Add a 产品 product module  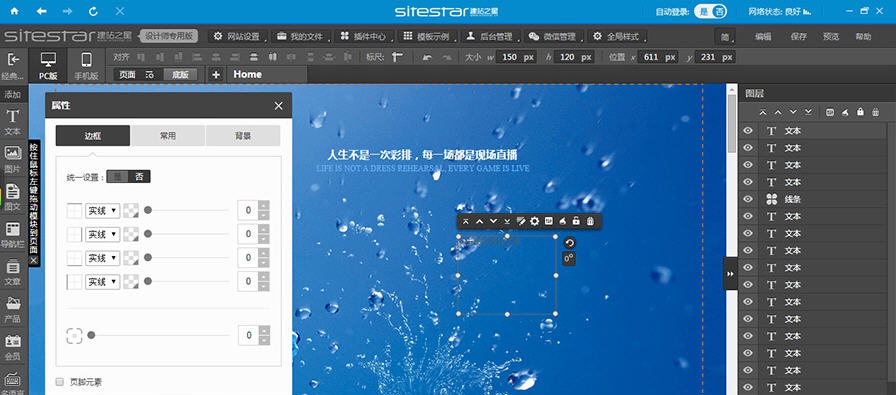tap(13, 310)
